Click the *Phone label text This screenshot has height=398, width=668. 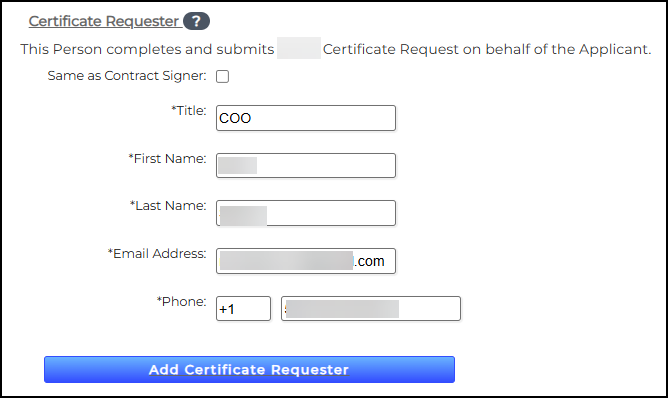(x=181, y=302)
